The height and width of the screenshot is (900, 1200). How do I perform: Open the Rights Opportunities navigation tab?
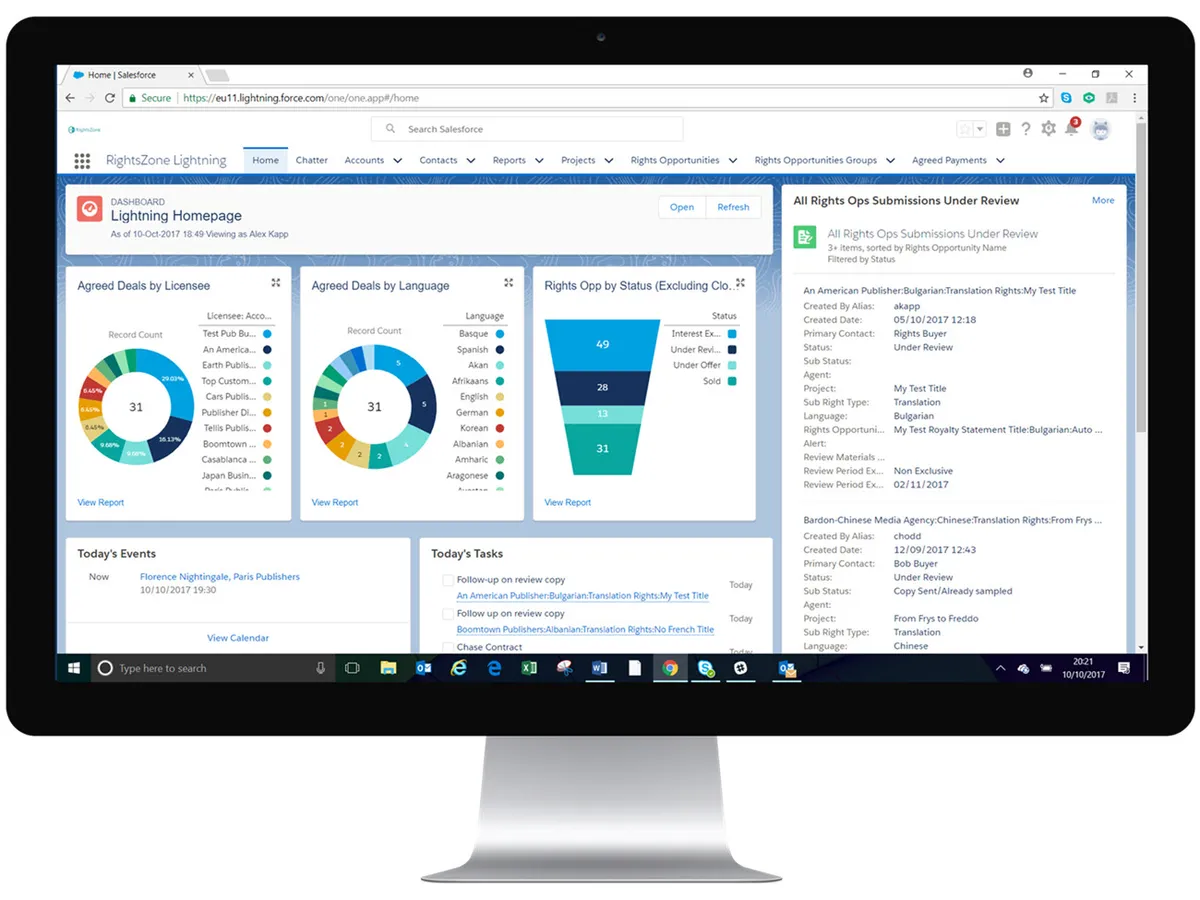pos(675,160)
